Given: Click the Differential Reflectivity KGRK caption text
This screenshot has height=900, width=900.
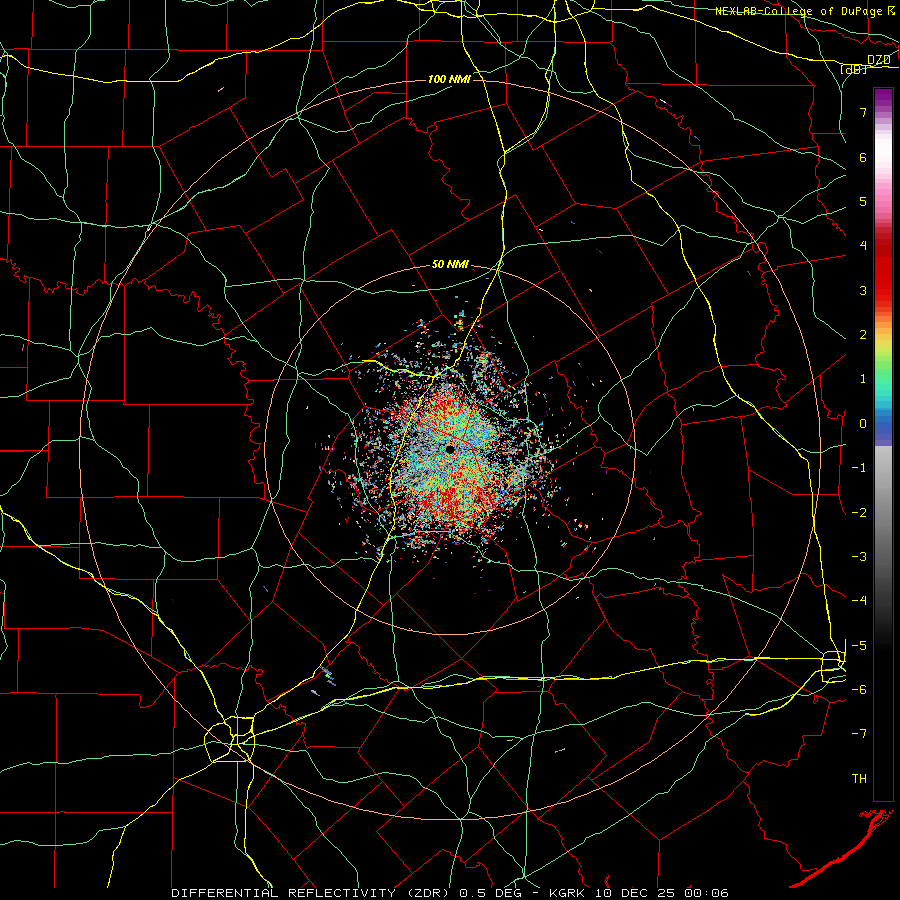Looking at the screenshot, I should [x=450, y=893].
